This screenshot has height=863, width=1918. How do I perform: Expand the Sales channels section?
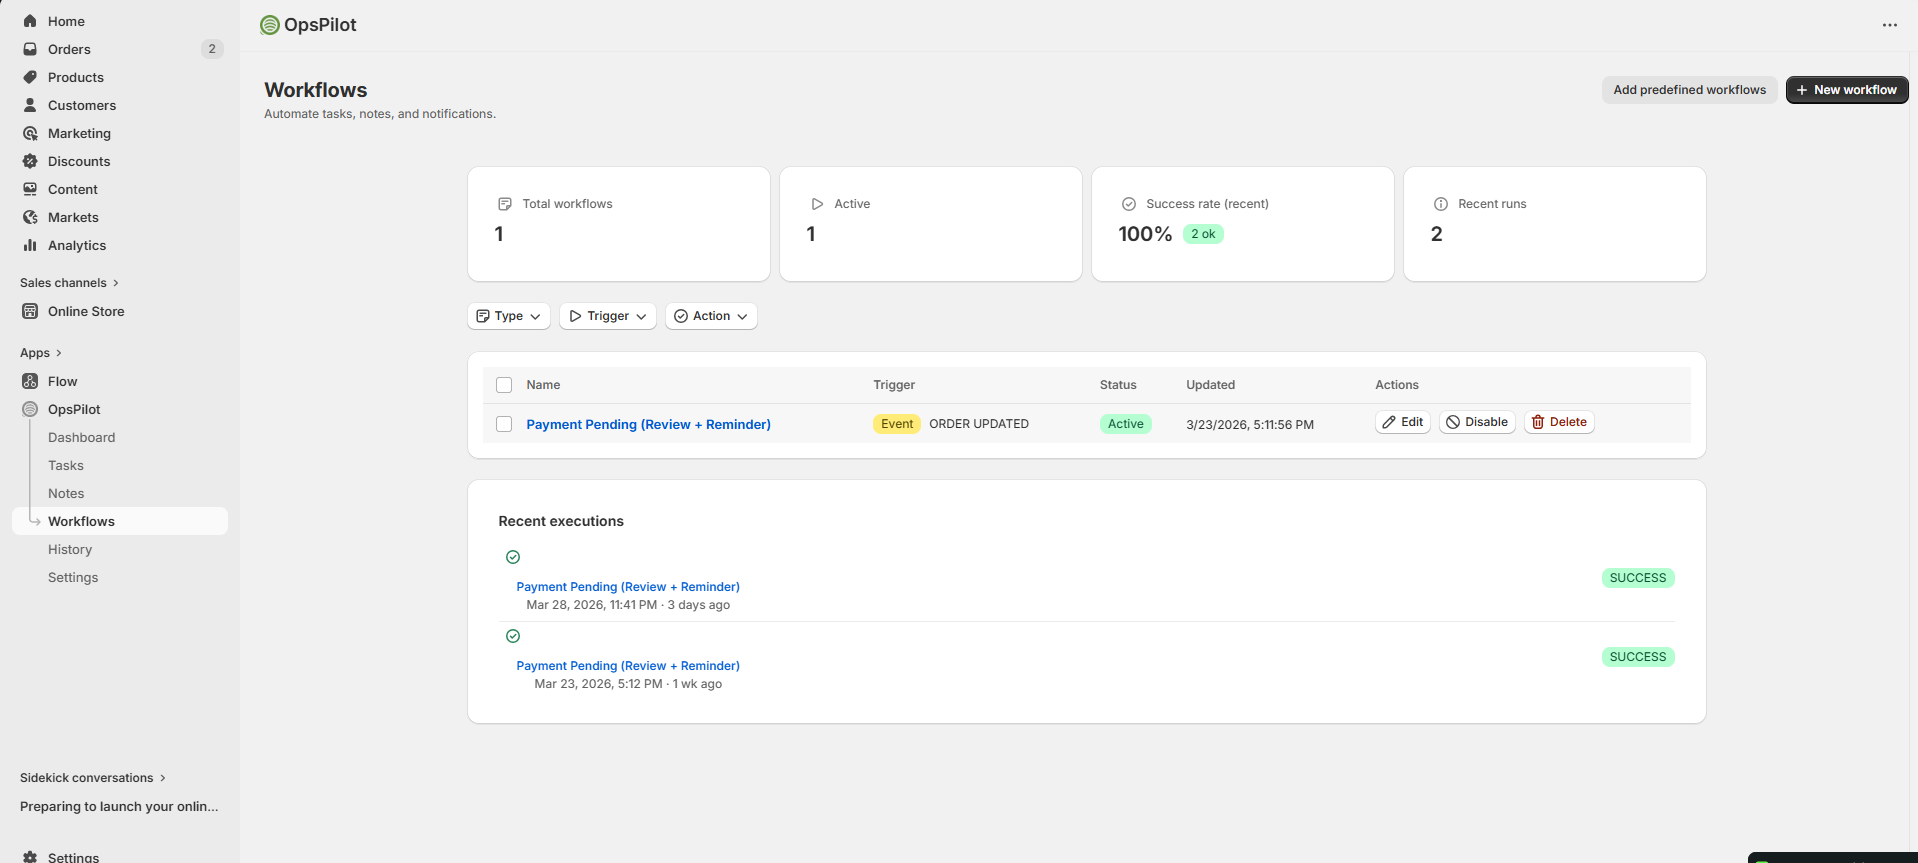[69, 283]
